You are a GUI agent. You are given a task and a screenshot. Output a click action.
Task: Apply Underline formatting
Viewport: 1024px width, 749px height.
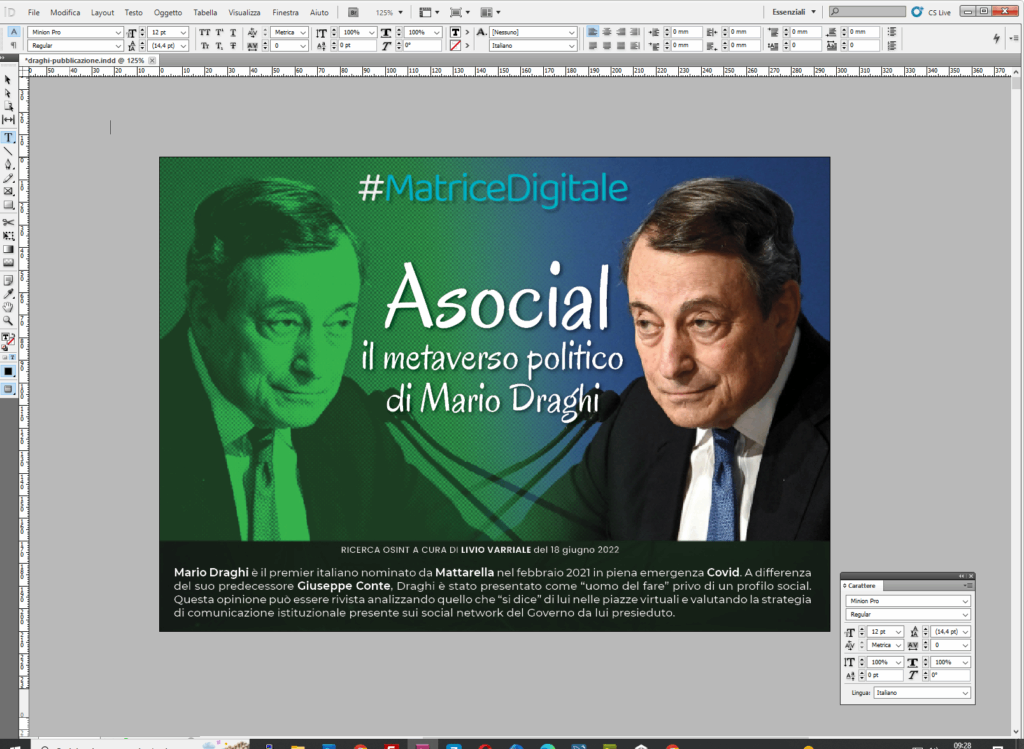coord(233,33)
